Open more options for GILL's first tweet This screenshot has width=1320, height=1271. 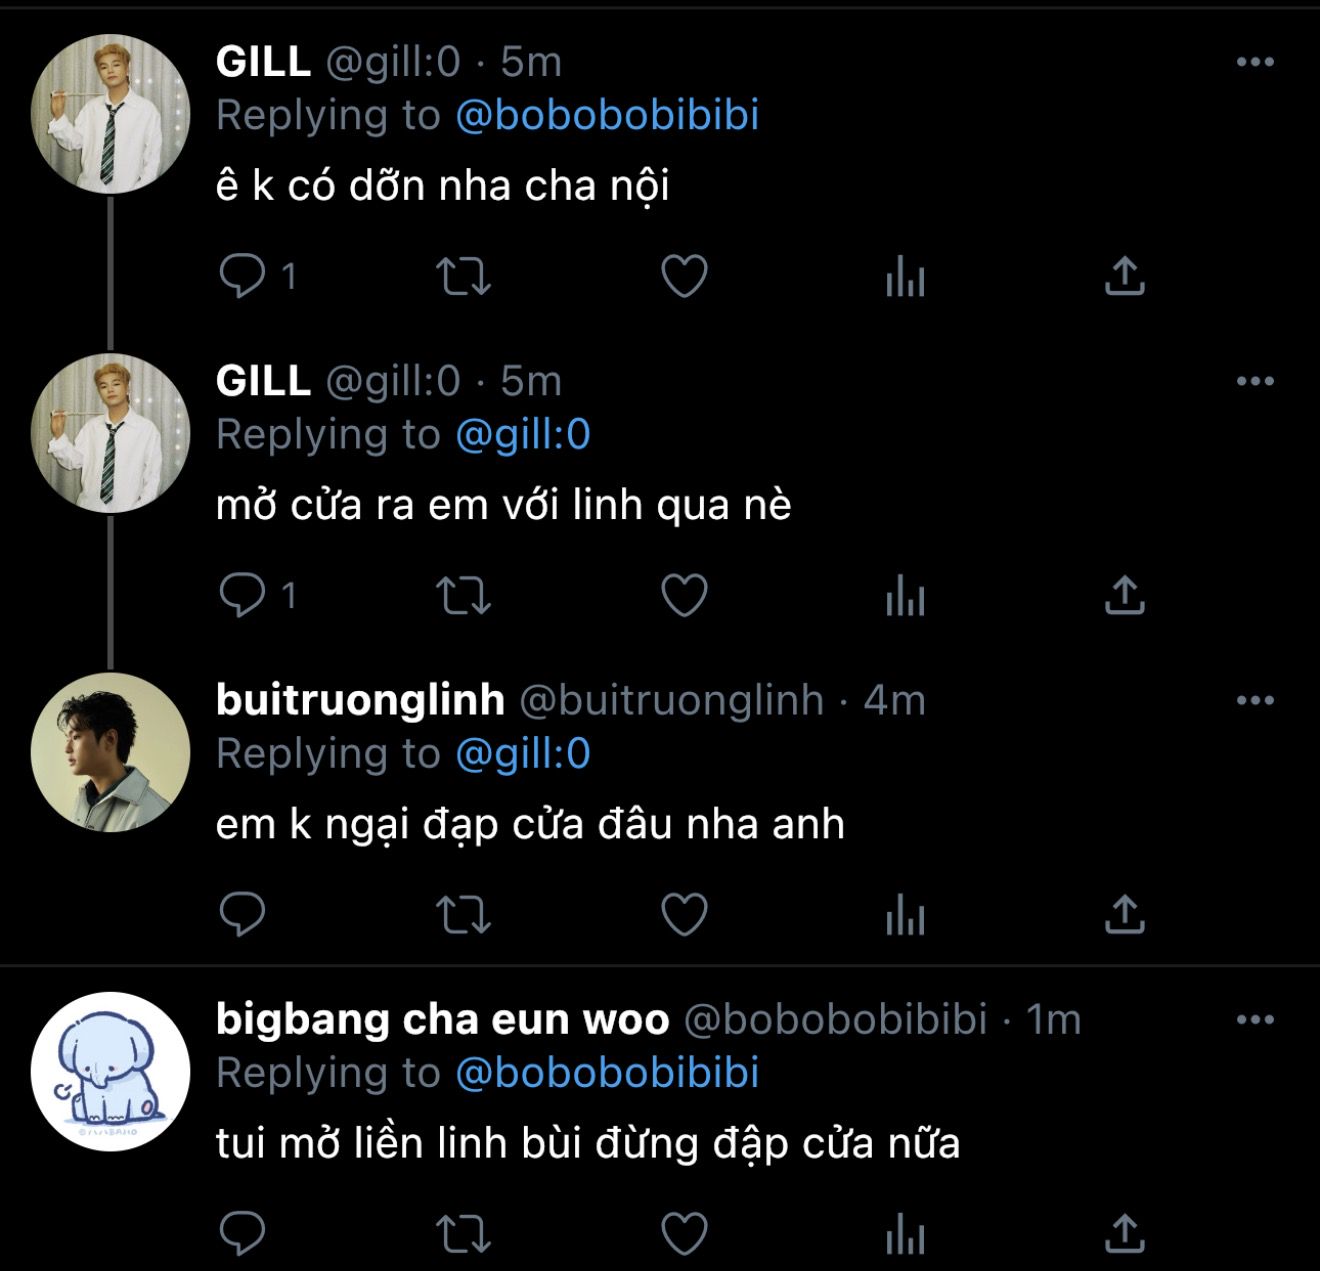point(1255,62)
